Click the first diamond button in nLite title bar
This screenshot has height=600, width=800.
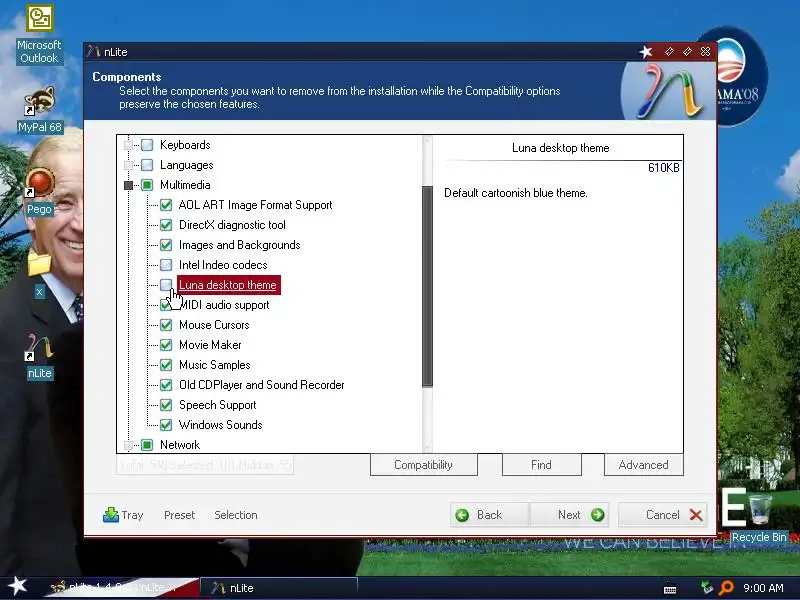click(x=669, y=51)
